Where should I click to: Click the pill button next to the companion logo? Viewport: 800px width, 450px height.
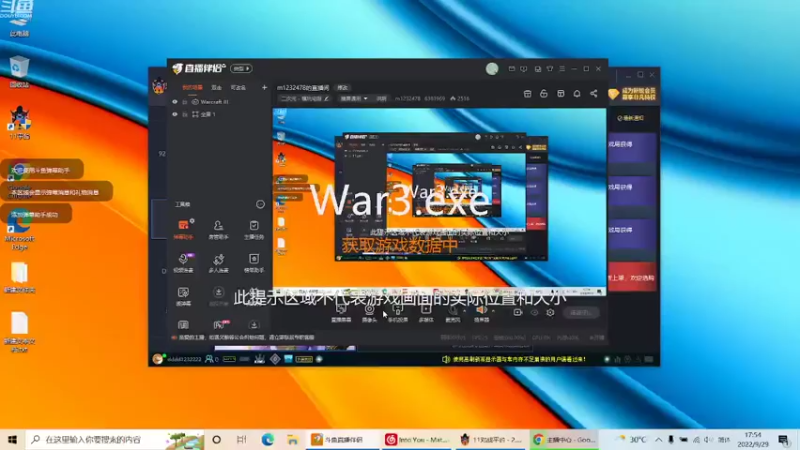click(x=241, y=68)
